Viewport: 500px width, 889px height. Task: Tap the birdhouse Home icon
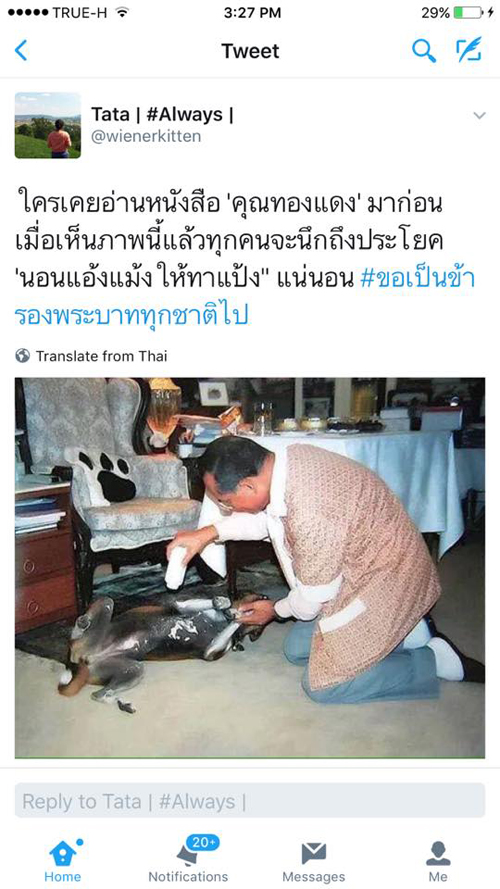[x=63, y=852]
